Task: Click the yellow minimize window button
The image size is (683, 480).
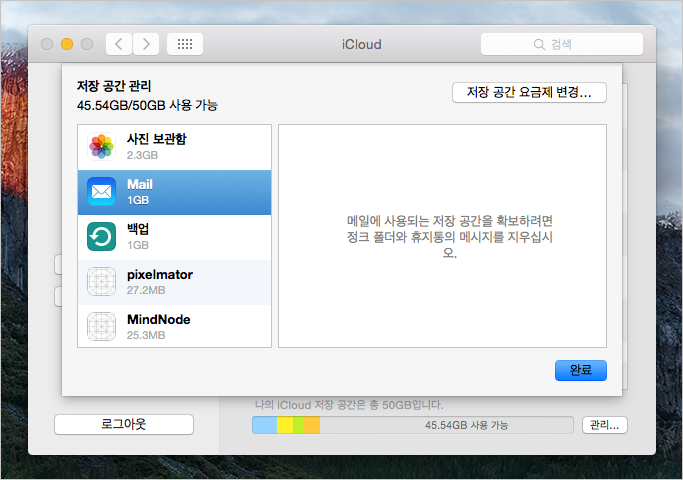Action: click(x=67, y=44)
